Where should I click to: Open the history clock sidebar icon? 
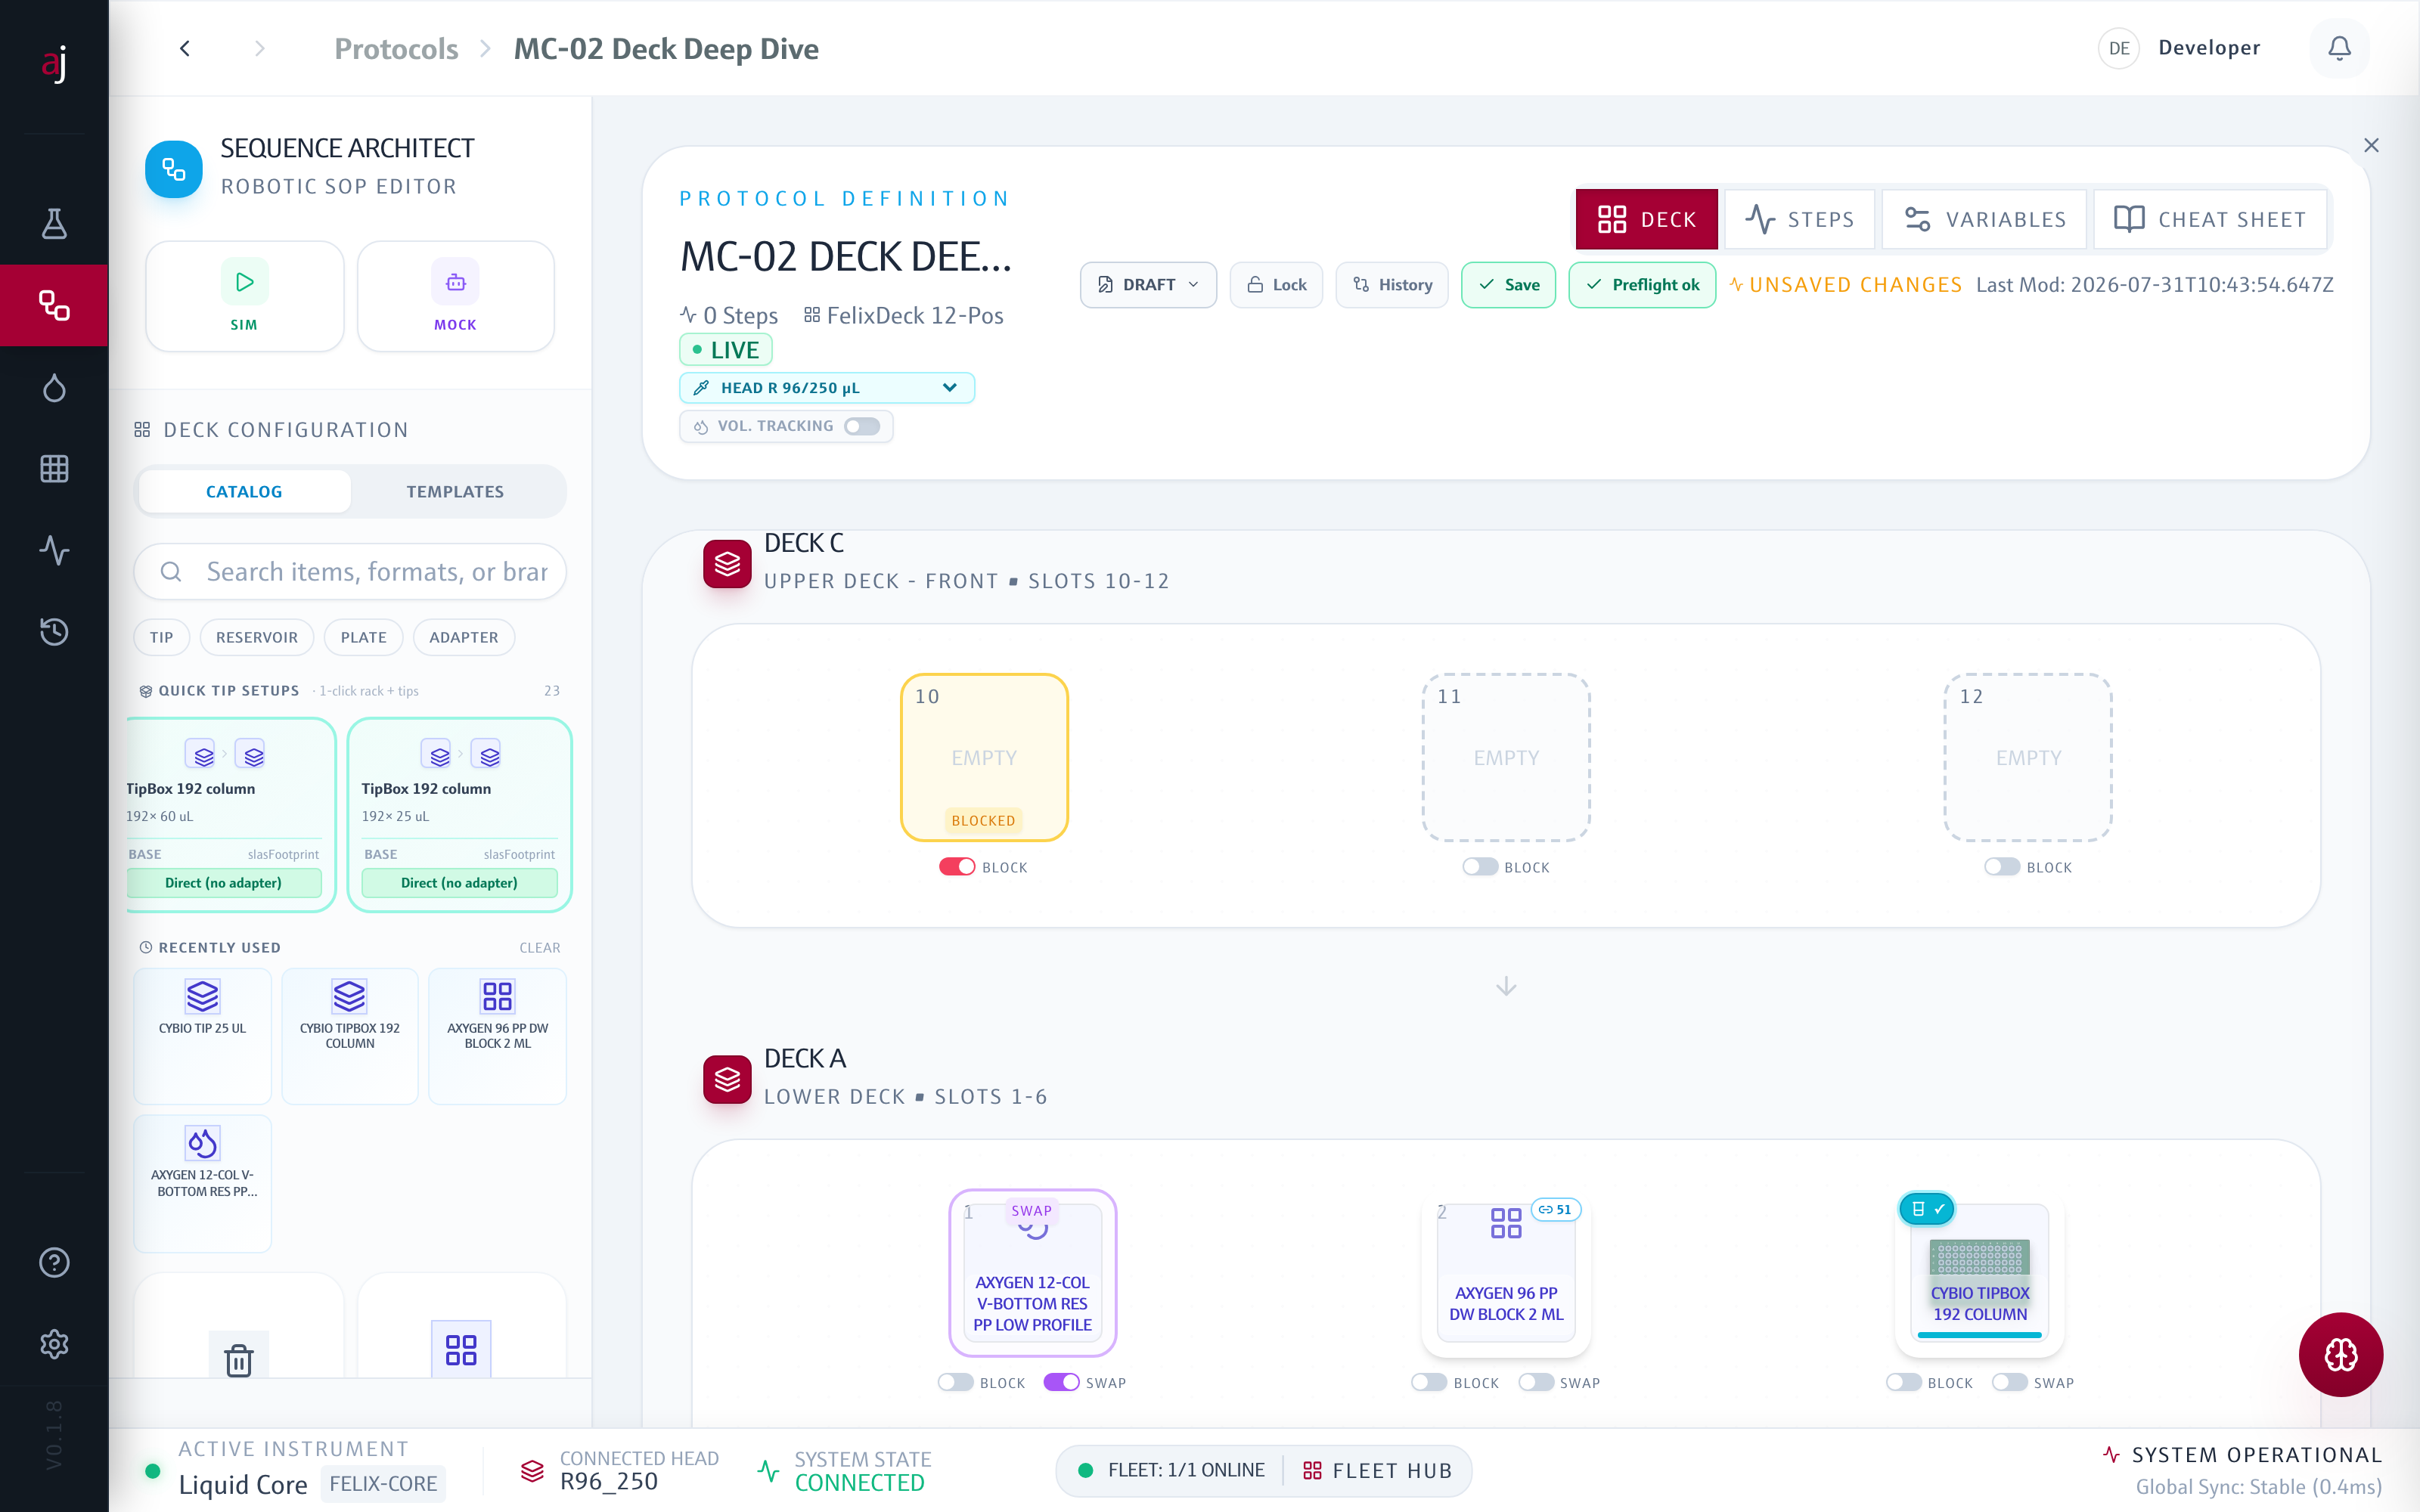point(54,631)
